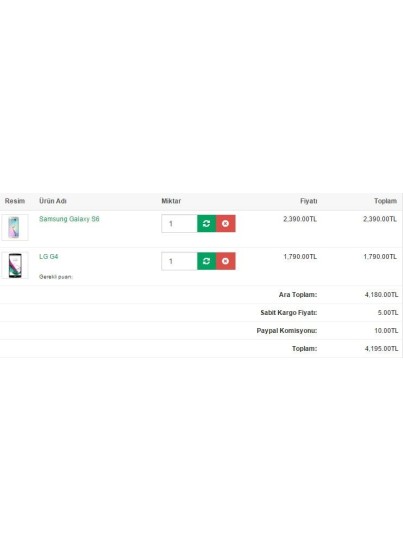The width and height of the screenshot is (403, 550).
Task: Follow the Samsung Galaxy S6 product link
Action: point(69,219)
